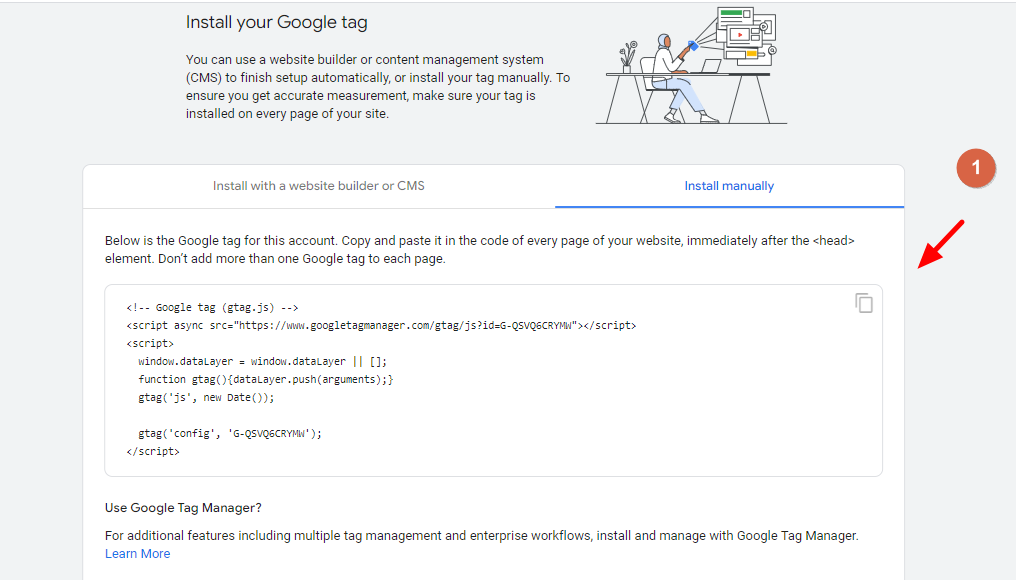Viewport: 1016px width, 580px height.
Task: Click the Use Google Tag Manager? heading
Action: click(x=183, y=507)
